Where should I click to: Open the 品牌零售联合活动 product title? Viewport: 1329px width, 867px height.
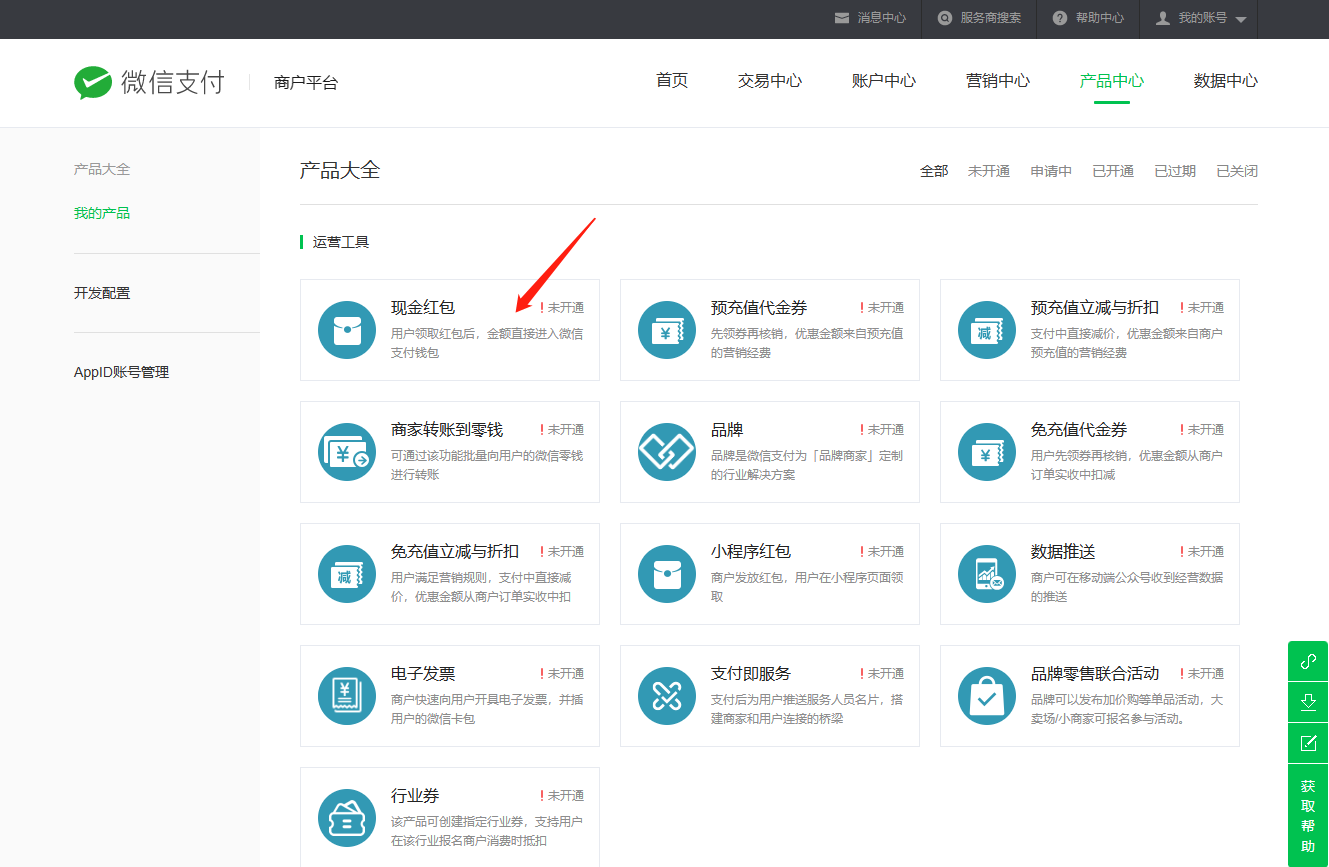point(1095,674)
